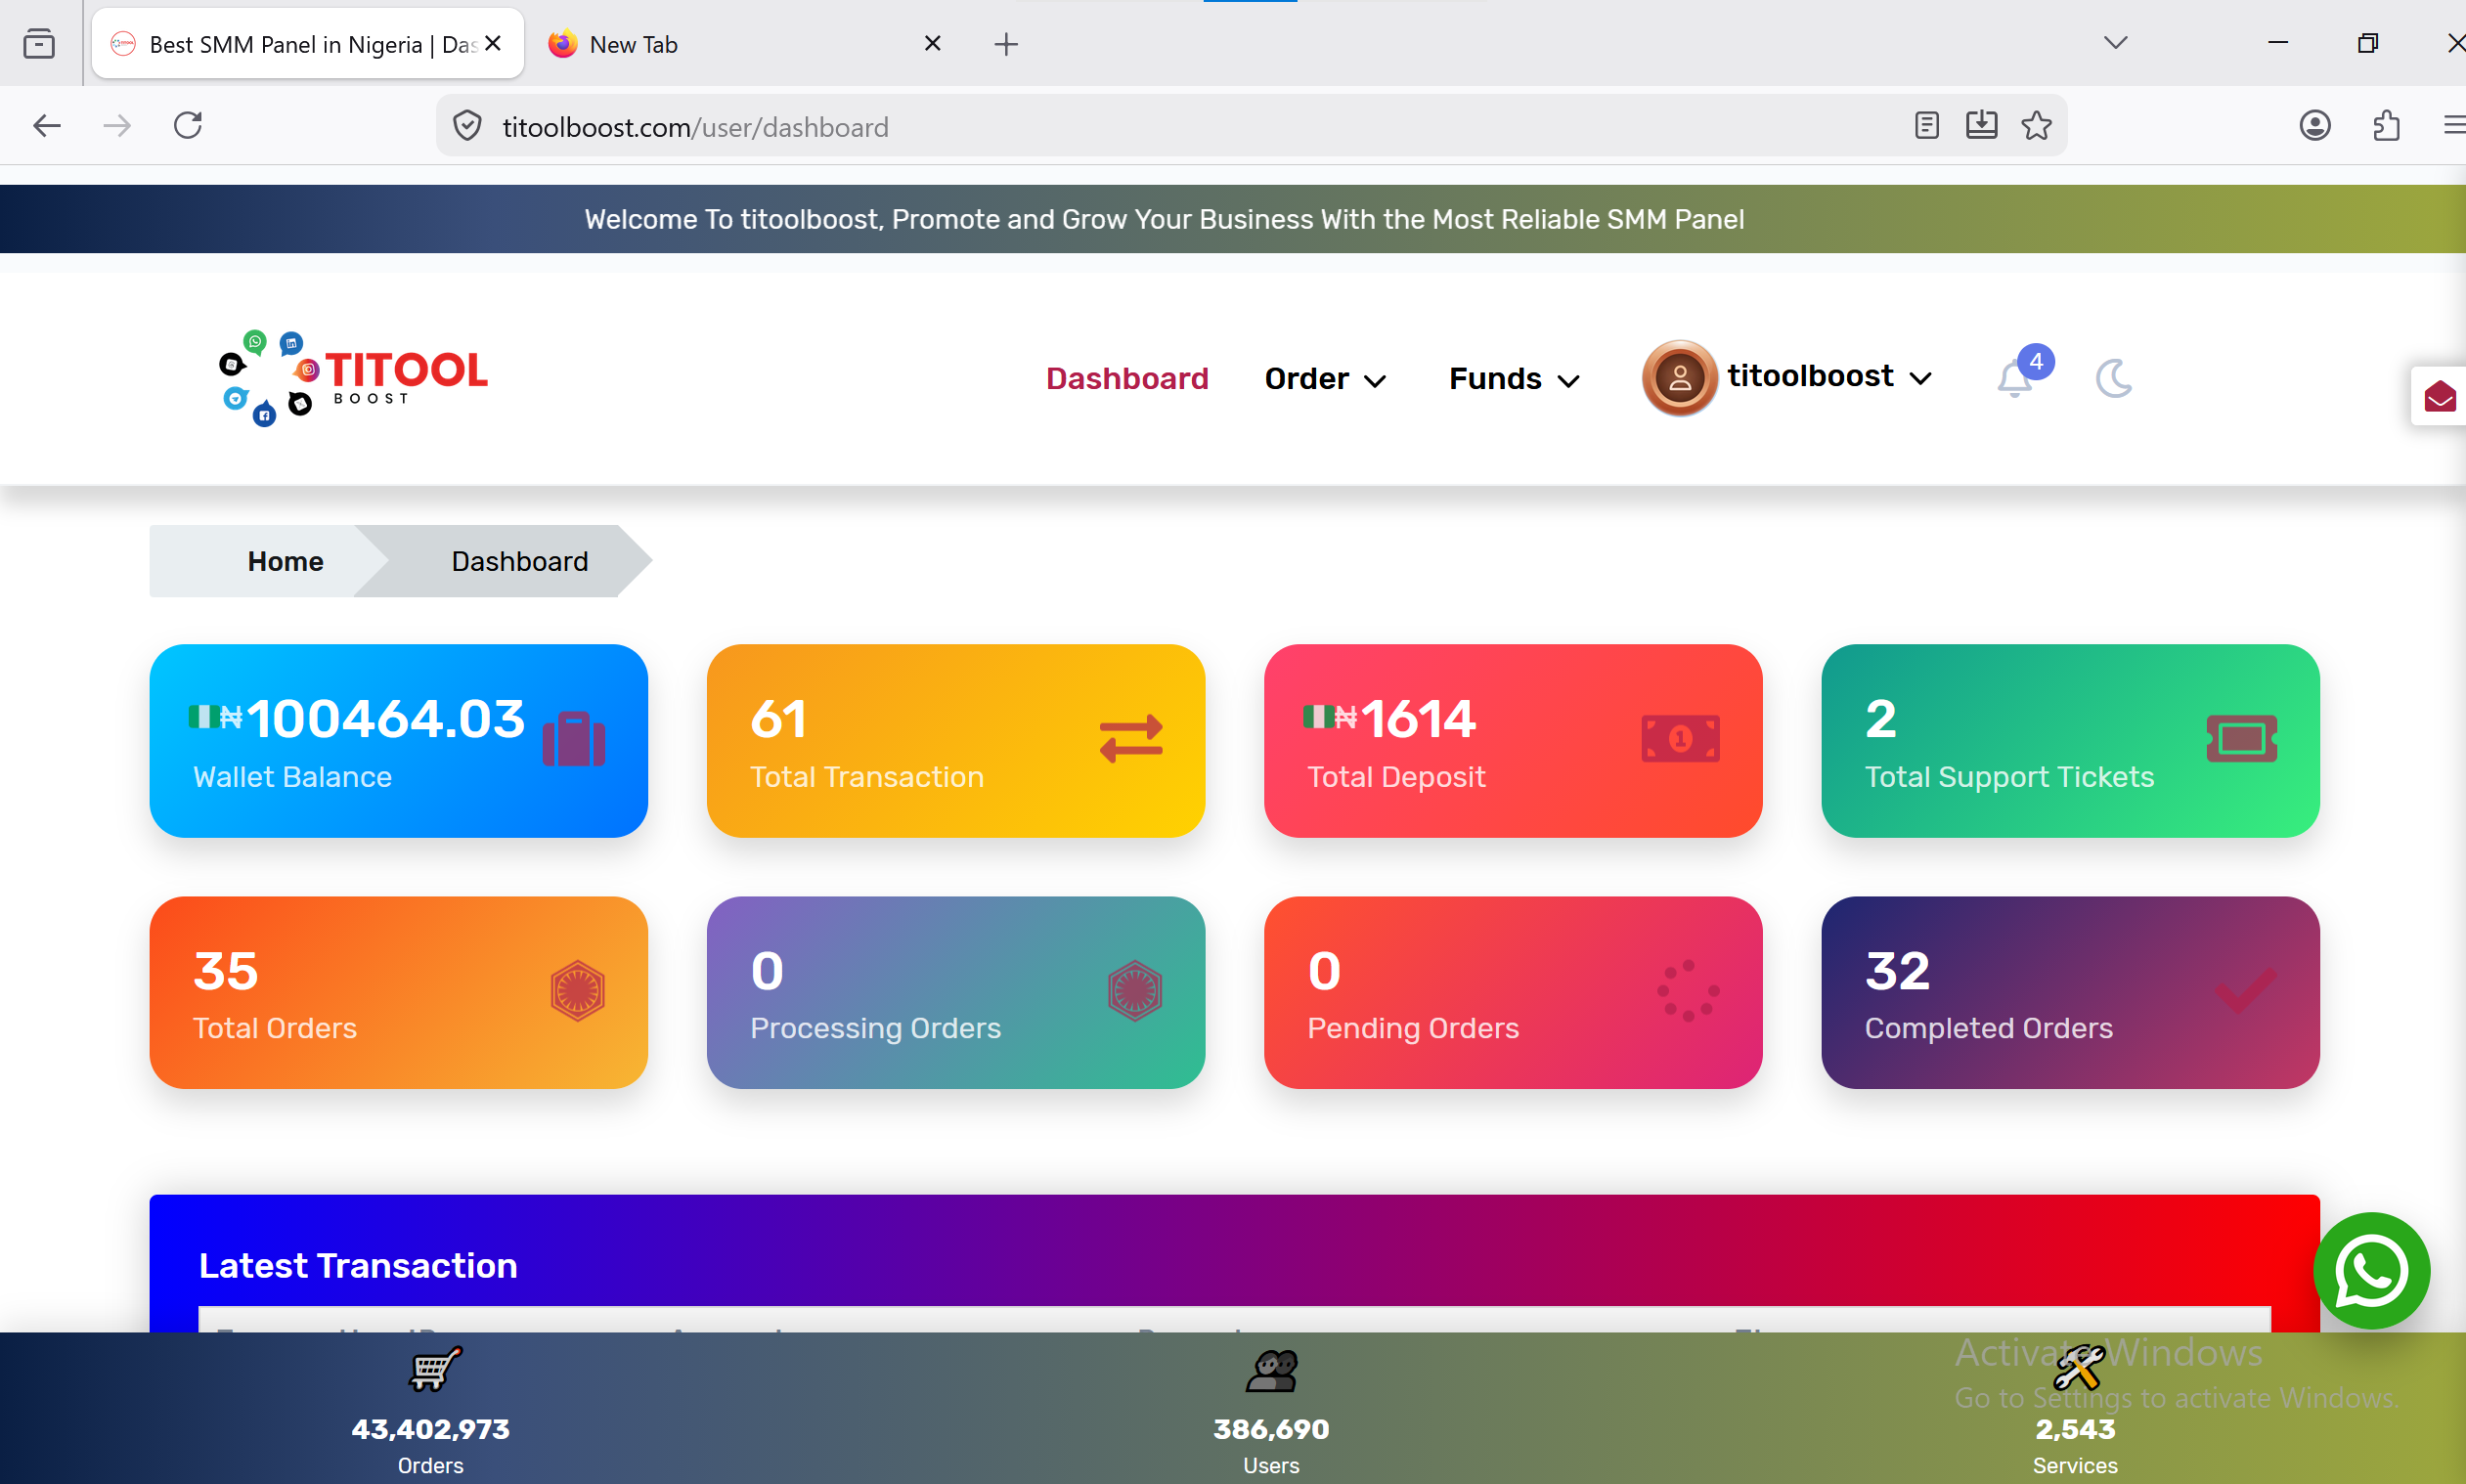Open the WhatsApp chat floating button

pos(2371,1271)
